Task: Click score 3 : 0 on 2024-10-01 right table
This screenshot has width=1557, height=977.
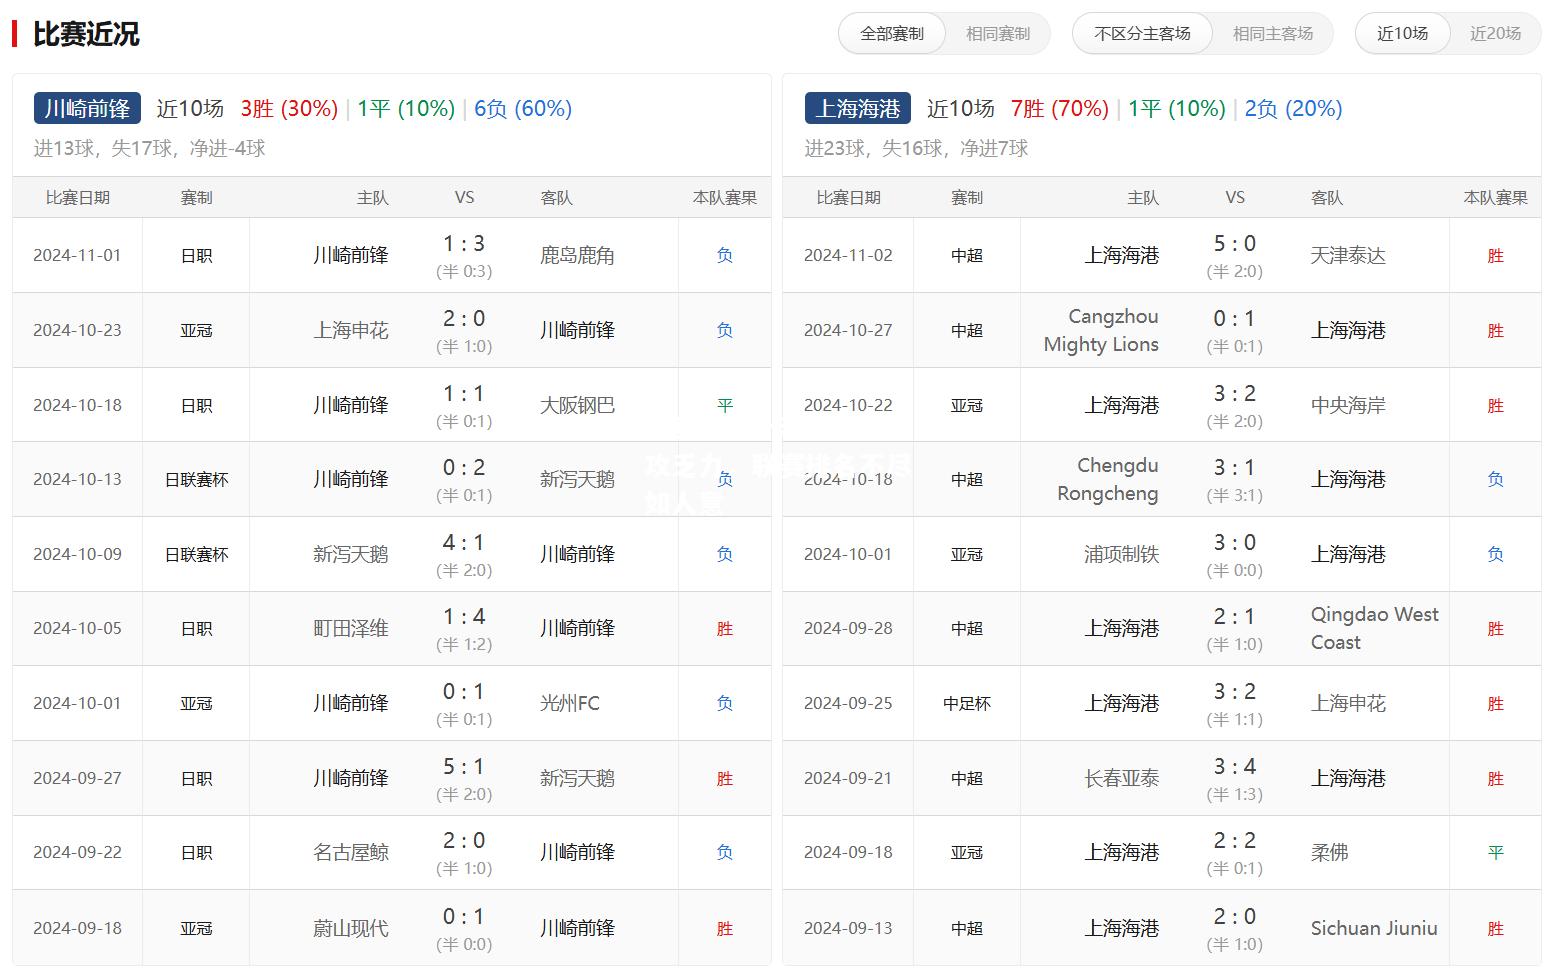Action: (x=1235, y=543)
